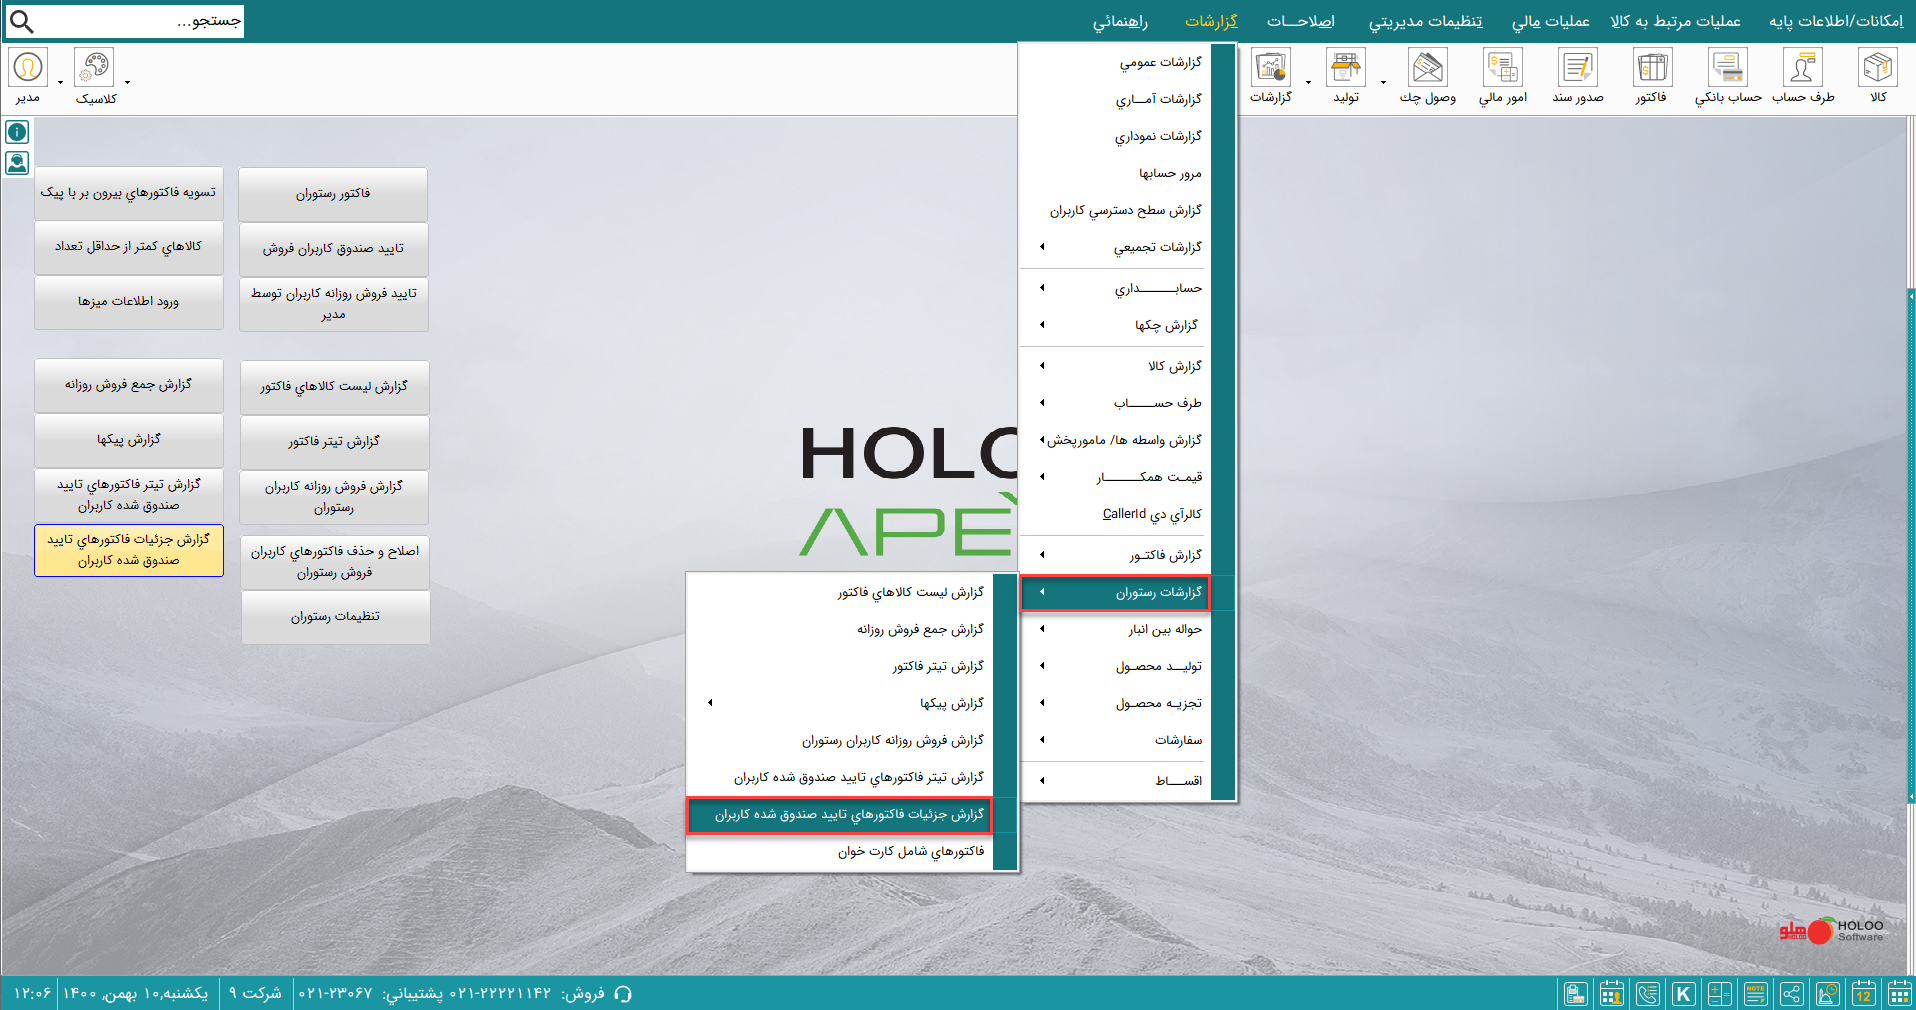This screenshot has height=1010, width=1916.
Task: Click the yellow گزارش جزئيات فاکتورهاي shortcut button
Action: click(129, 550)
